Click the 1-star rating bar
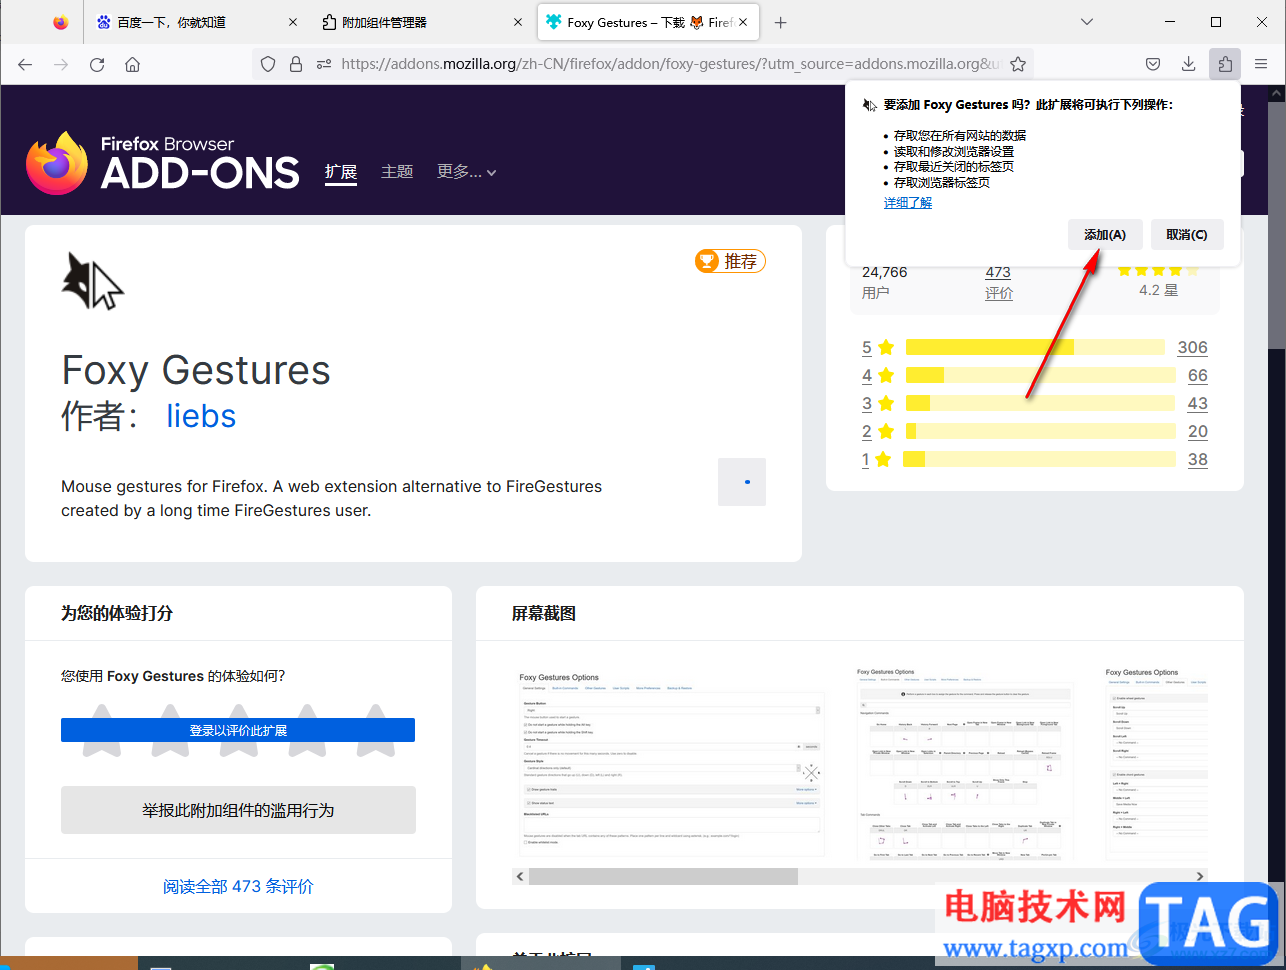 1039,459
